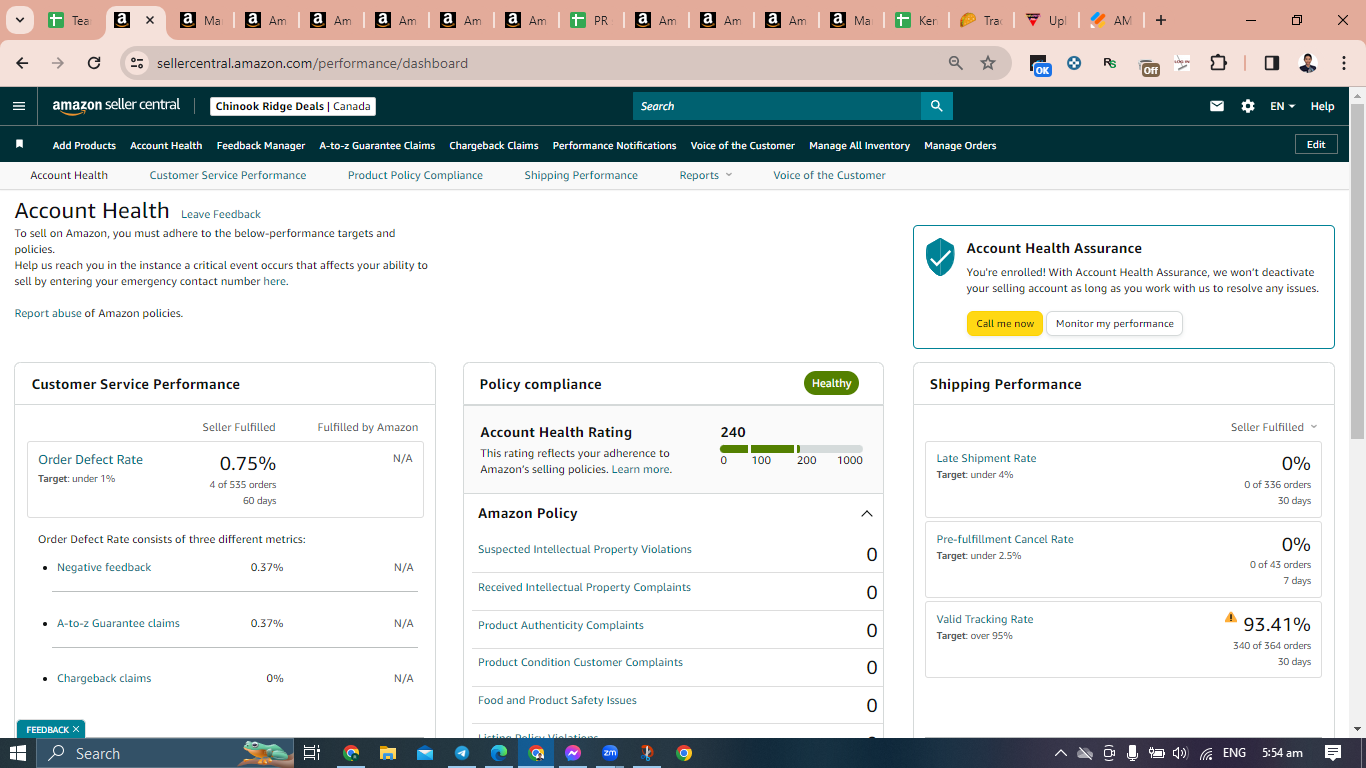Collapse the Amazon Policy section
Image resolution: width=1366 pixels, height=768 pixels.
867,513
